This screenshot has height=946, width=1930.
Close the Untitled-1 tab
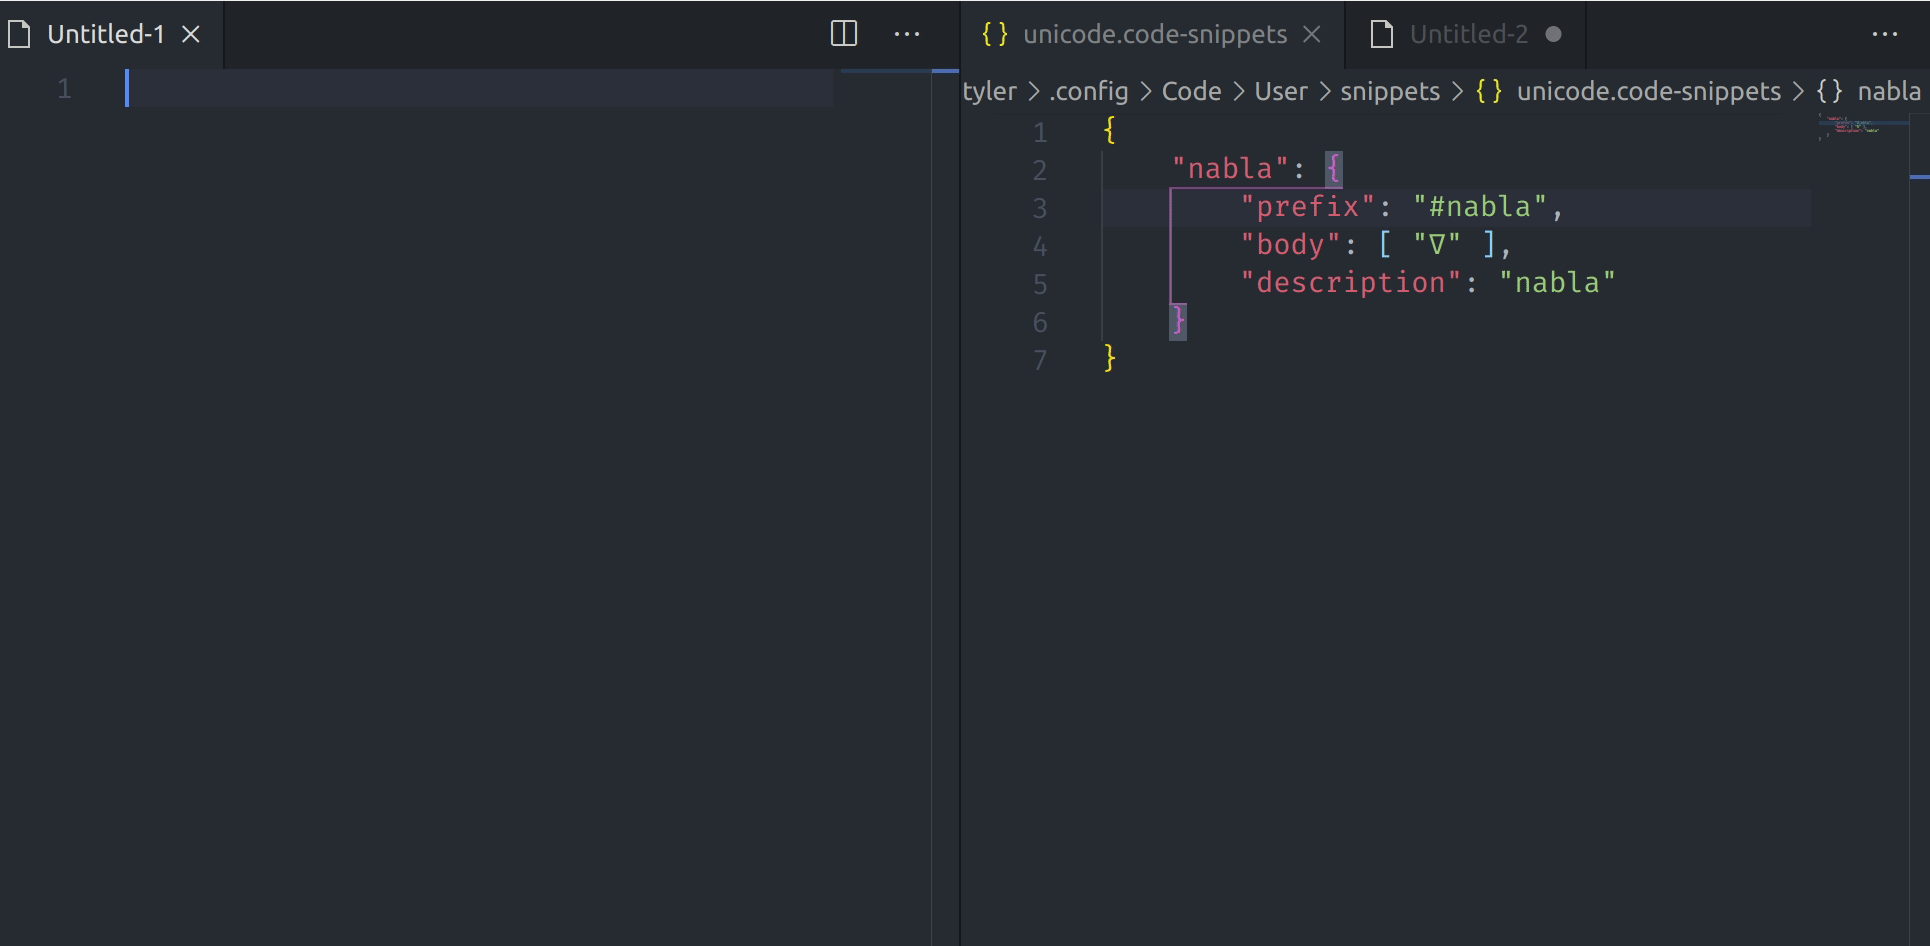(x=191, y=33)
